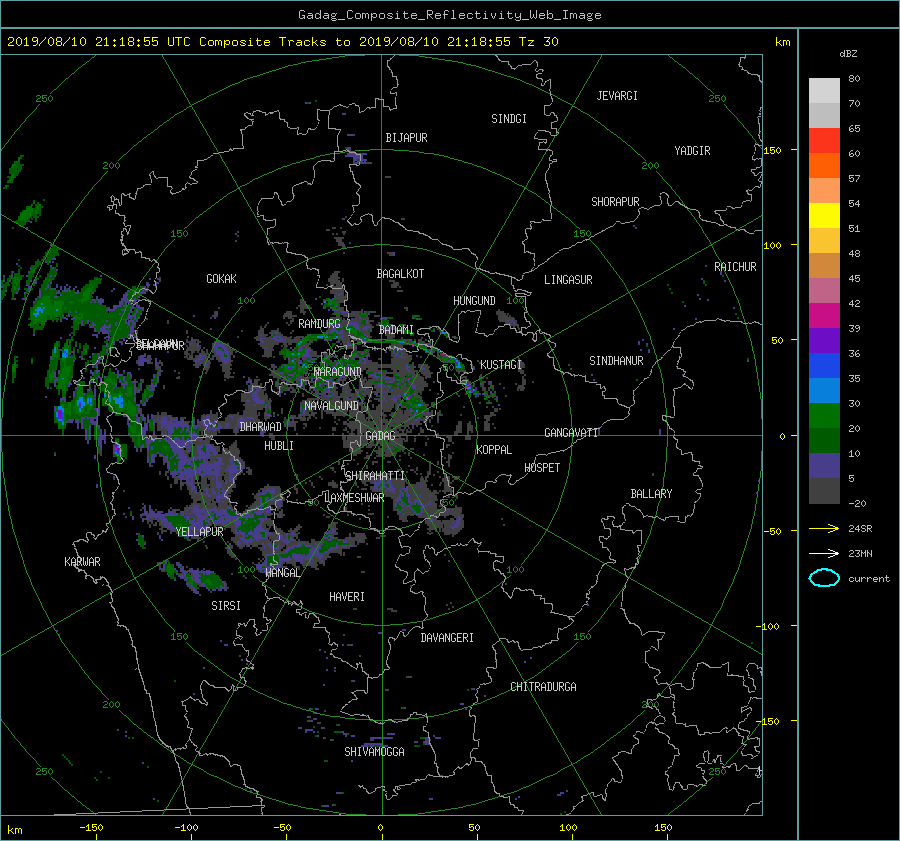The image size is (900, 841).
Task: Select the magenta swatch in dBZ scale
Action: point(824,315)
